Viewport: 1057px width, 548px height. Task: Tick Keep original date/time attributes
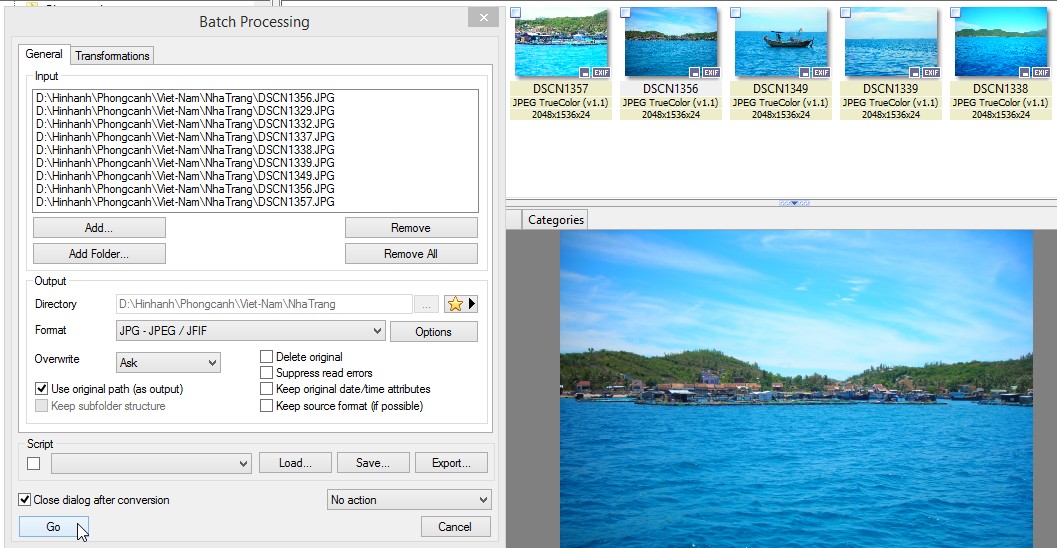[267, 389]
